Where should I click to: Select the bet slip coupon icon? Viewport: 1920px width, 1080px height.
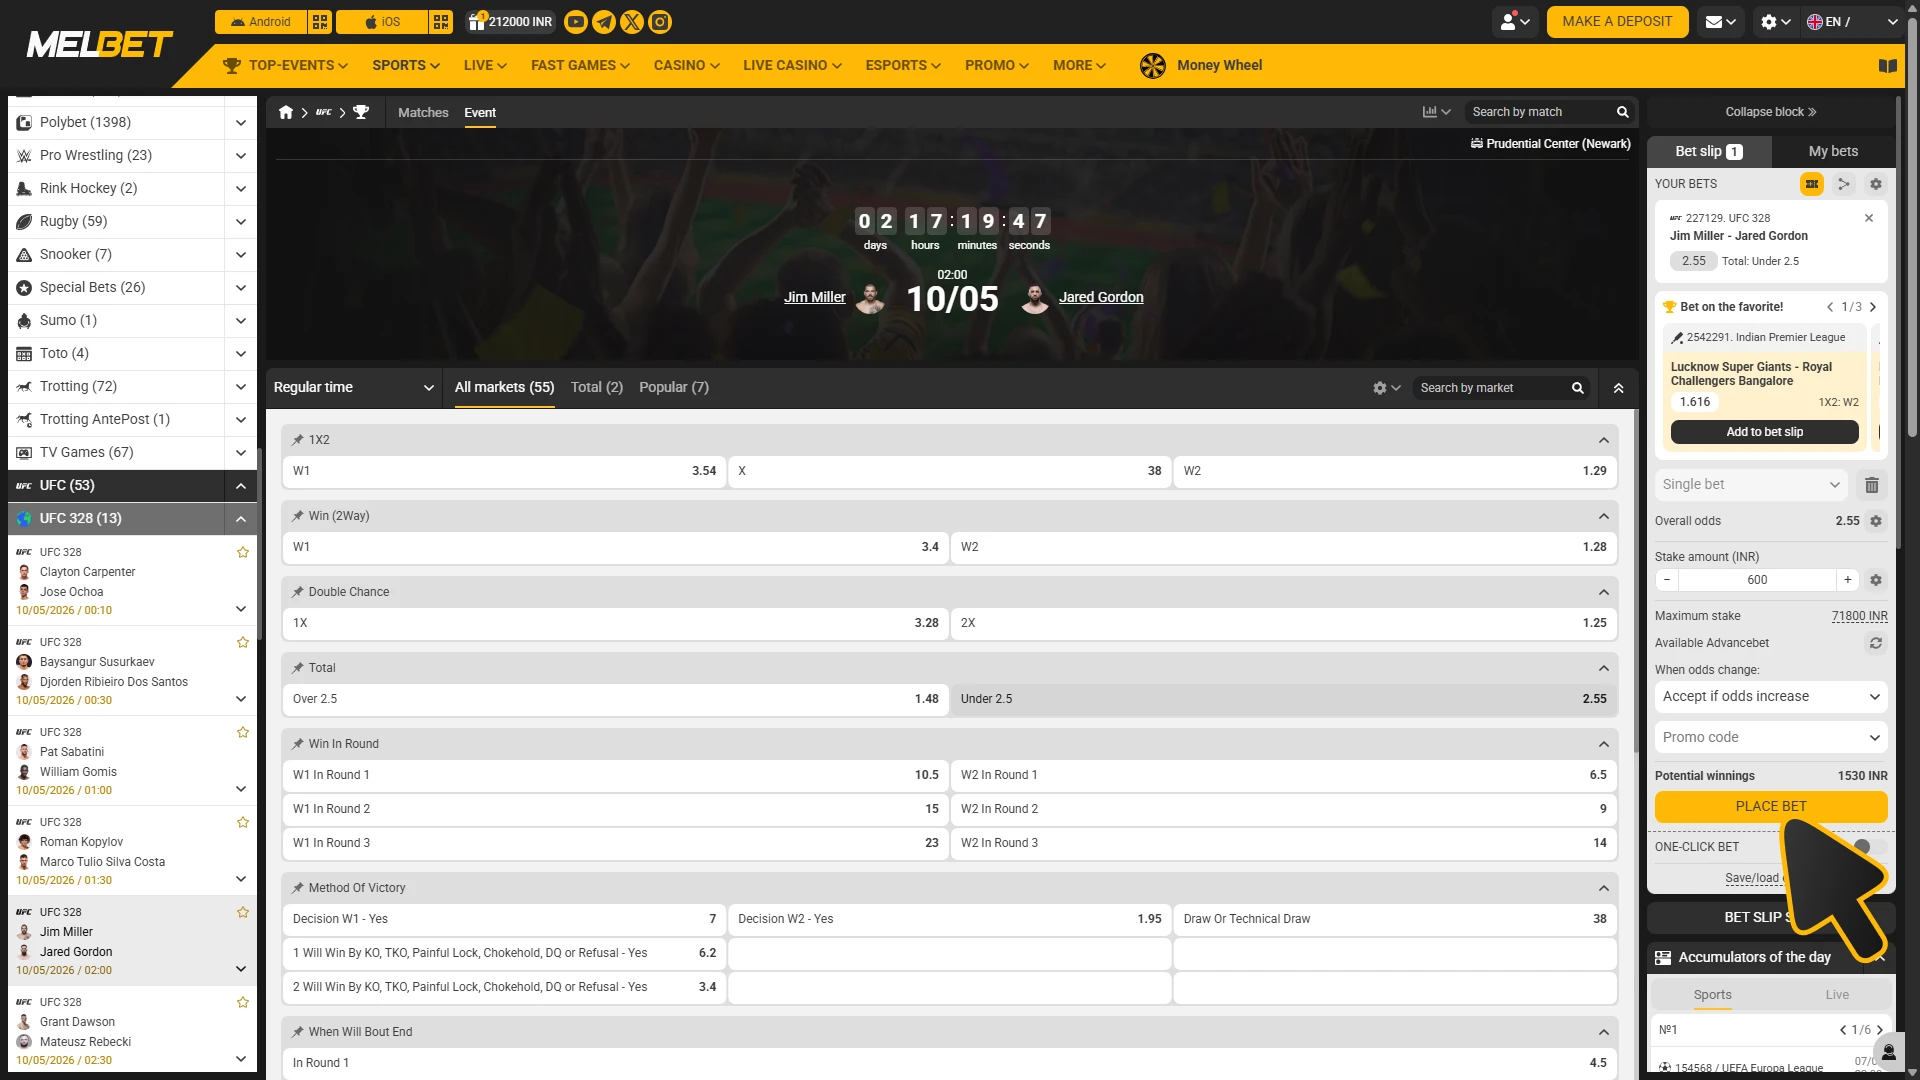(1812, 184)
